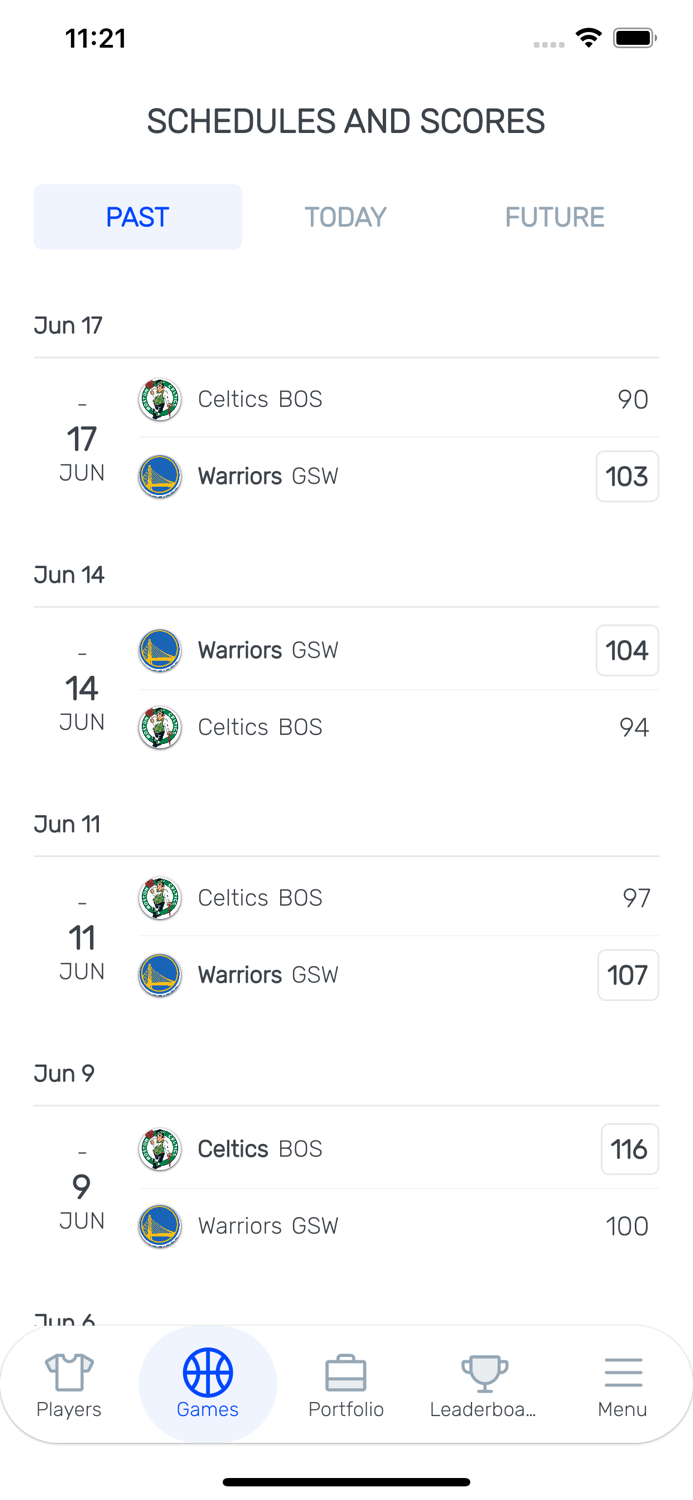This screenshot has height=1500, width=693.
Task: Tap Warriors logo in Jun 14 game
Action: (x=160, y=651)
